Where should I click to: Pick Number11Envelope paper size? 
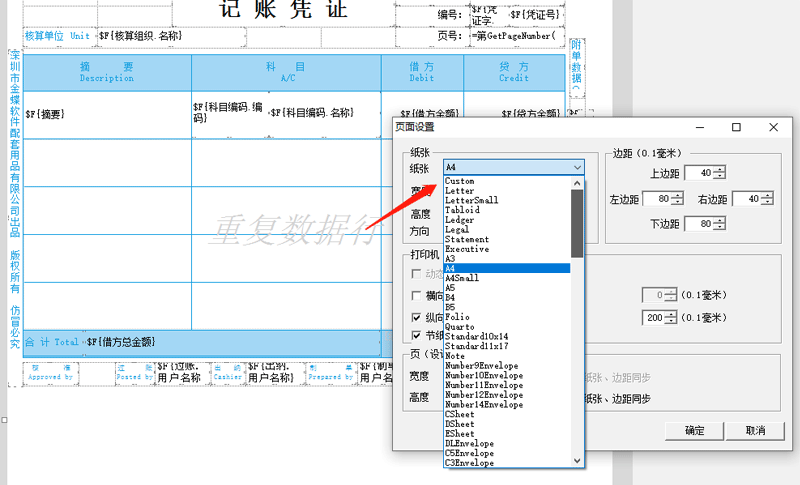coord(507,385)
